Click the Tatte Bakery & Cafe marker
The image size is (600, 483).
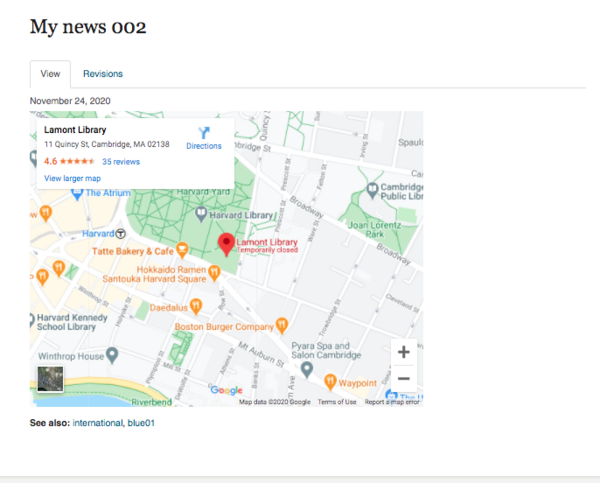(182, 250)
